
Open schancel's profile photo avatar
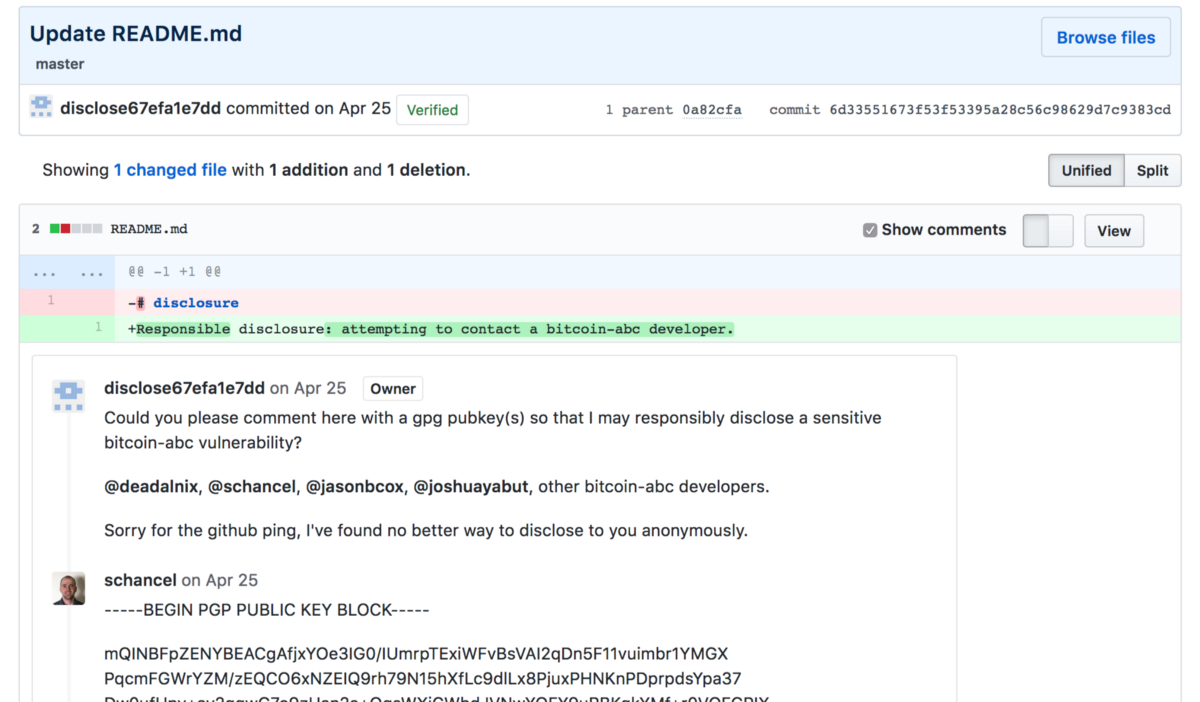[x=68, y=588]
